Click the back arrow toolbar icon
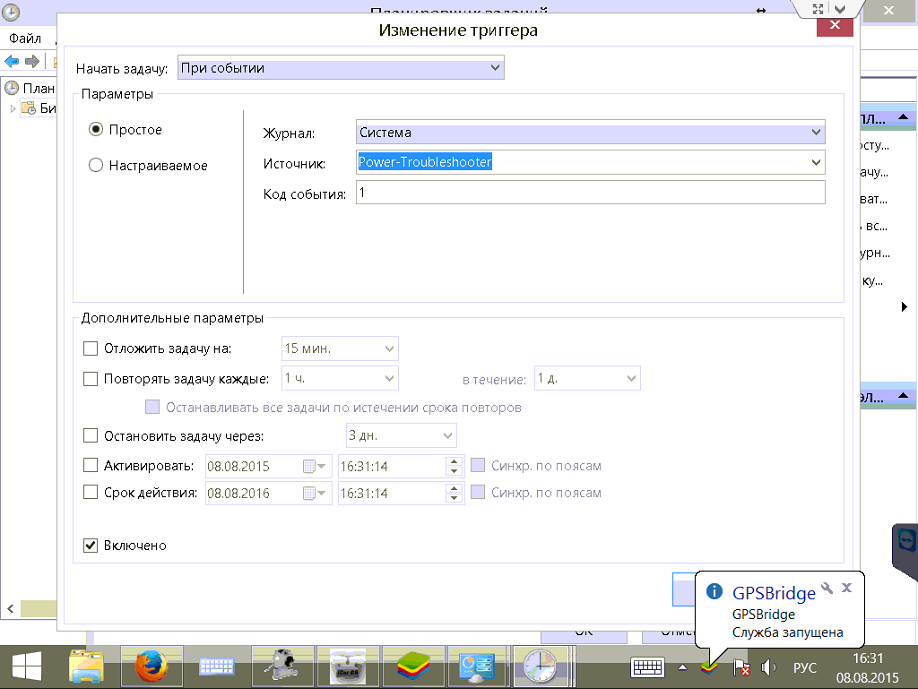The height and width of the screenshot is (689, 918). (12, 62)
